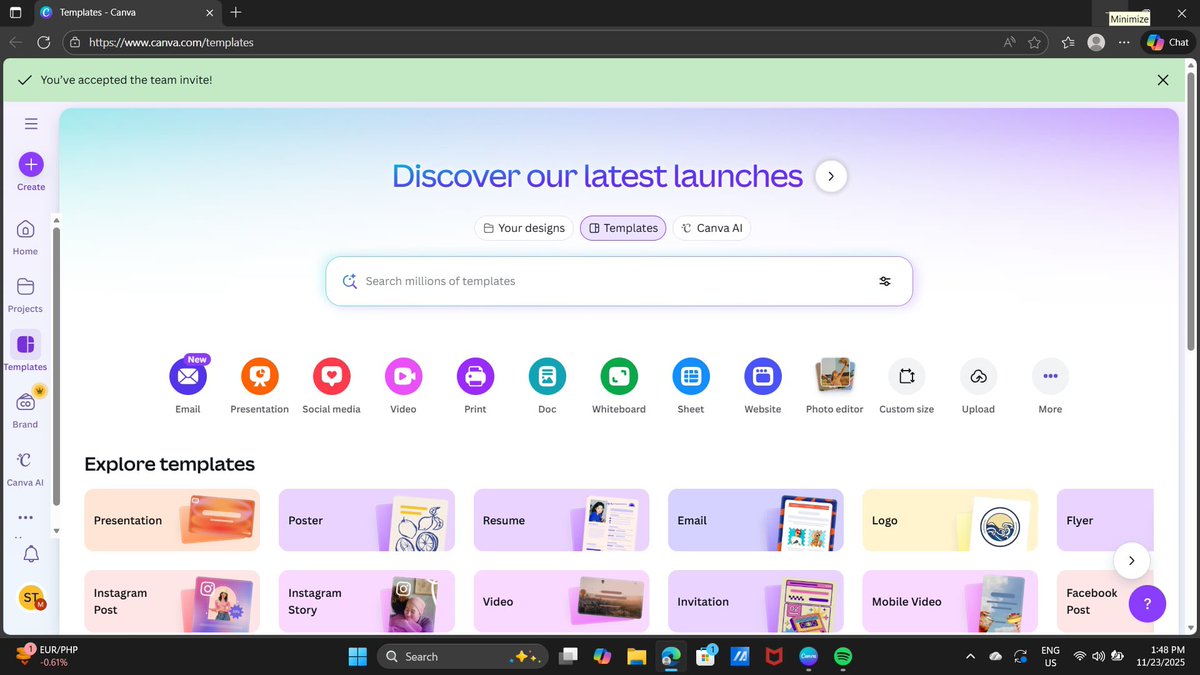Open the Presentation template category card

tap(172, 520)
